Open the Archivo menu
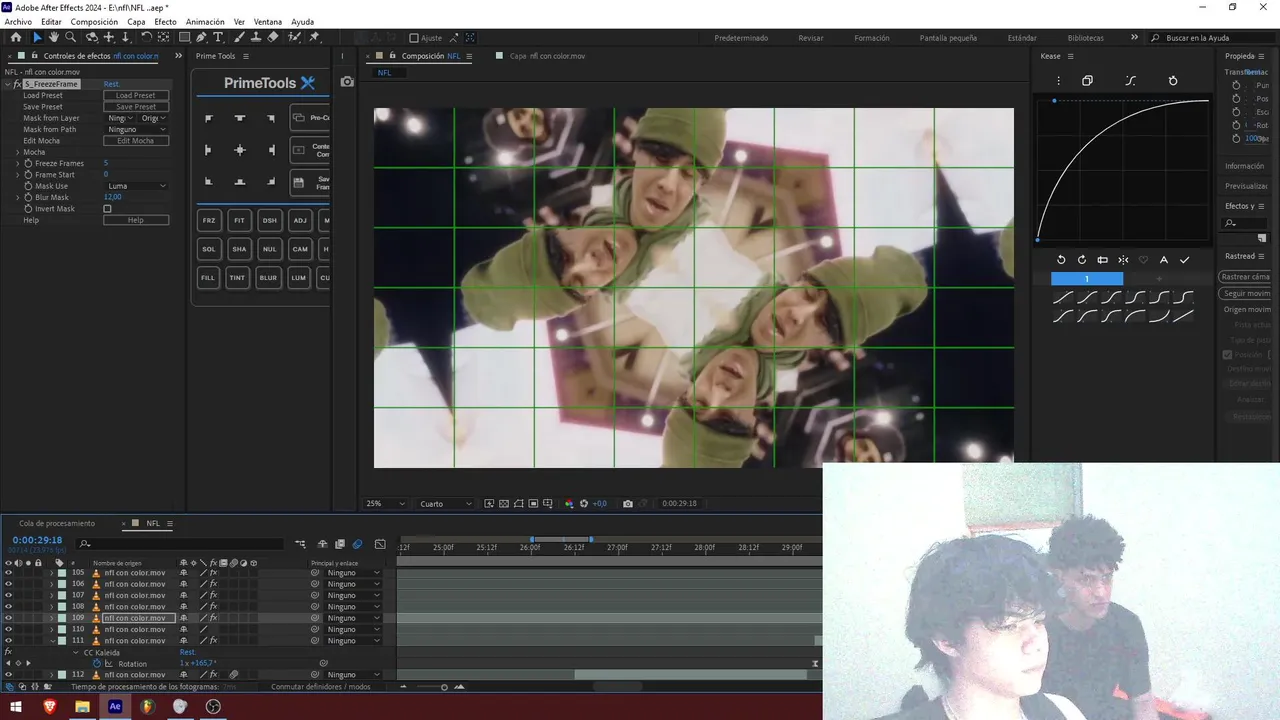This screenshot has height=720, width=1280. (18, 21)
